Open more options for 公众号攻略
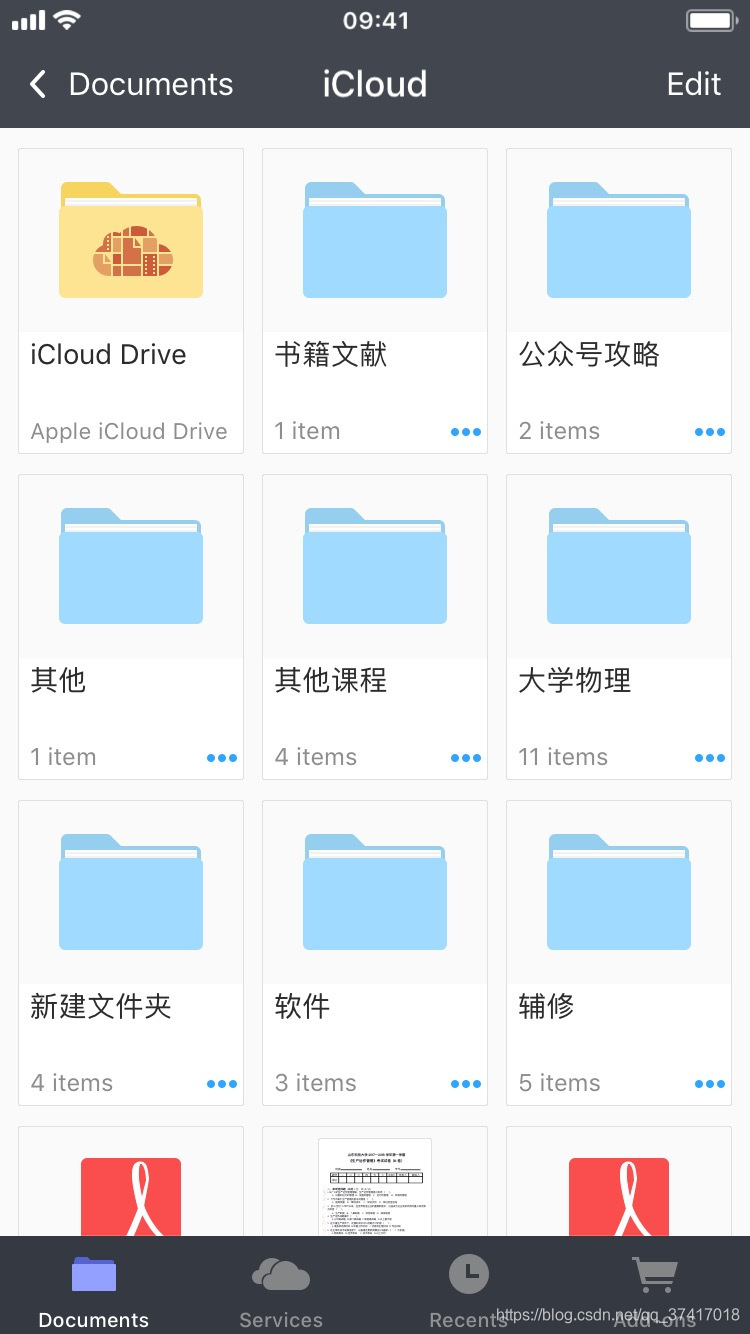 (710, 432)
